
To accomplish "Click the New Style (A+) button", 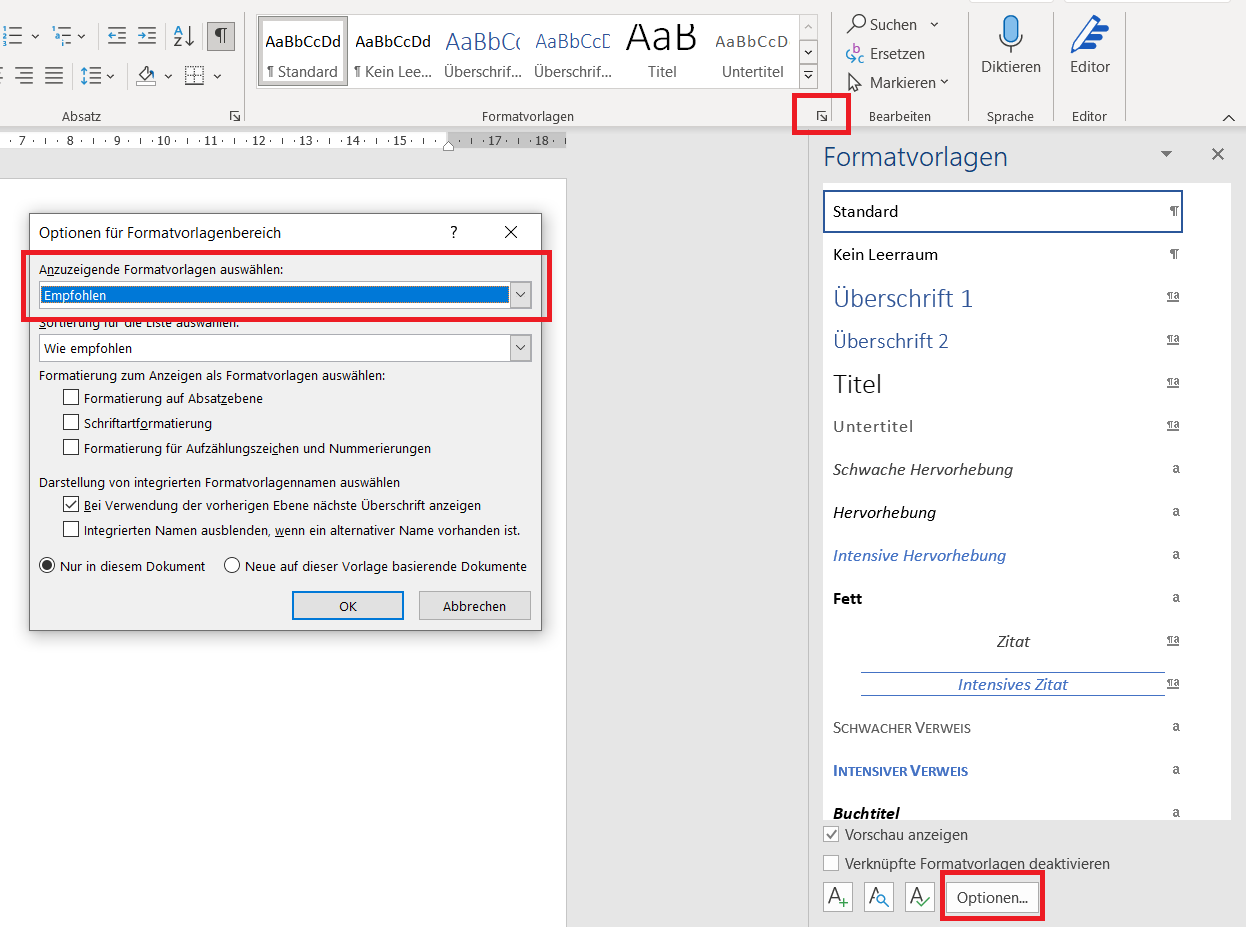I will click(x=838, y=897).
